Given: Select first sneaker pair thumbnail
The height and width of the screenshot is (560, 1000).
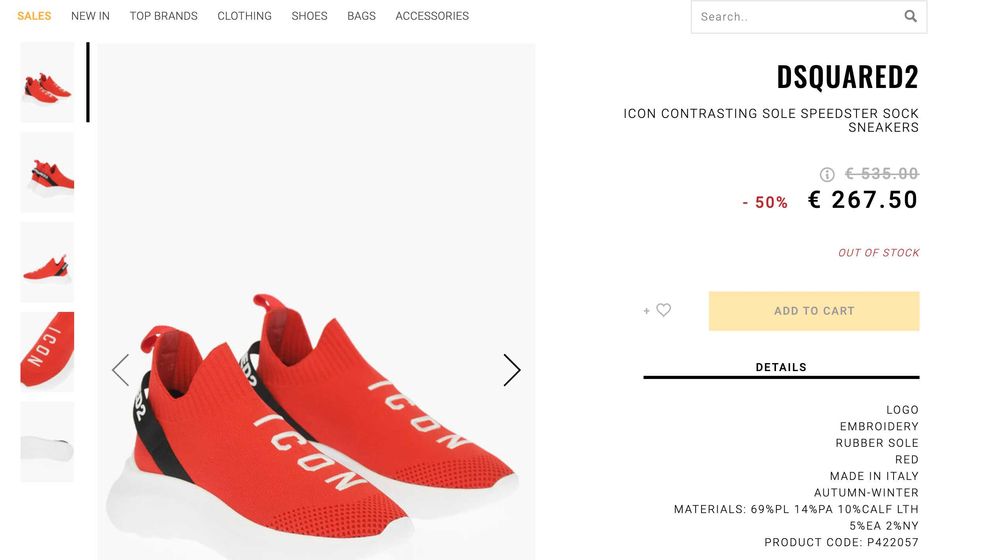Looking at the screenshot, I should 47,82.
